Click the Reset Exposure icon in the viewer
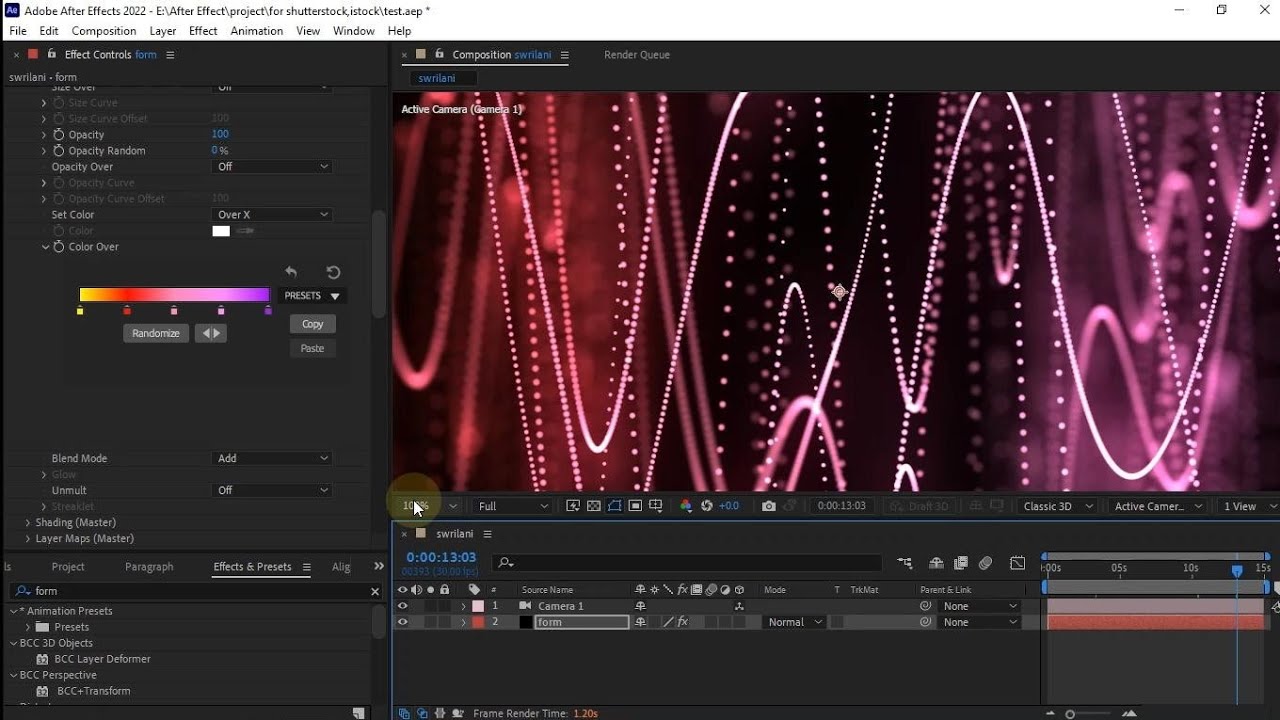The image size is (1280, 720). click(707, 506)
